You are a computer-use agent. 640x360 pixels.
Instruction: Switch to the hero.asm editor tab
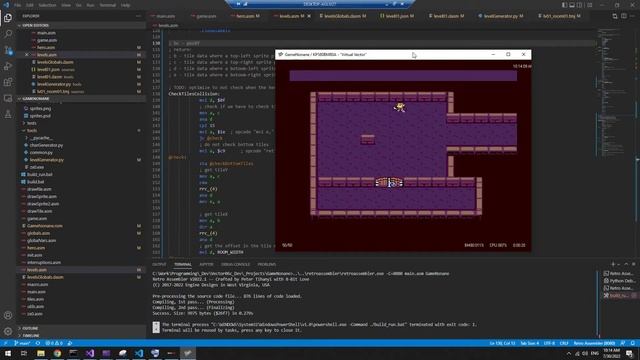(246, 16)
